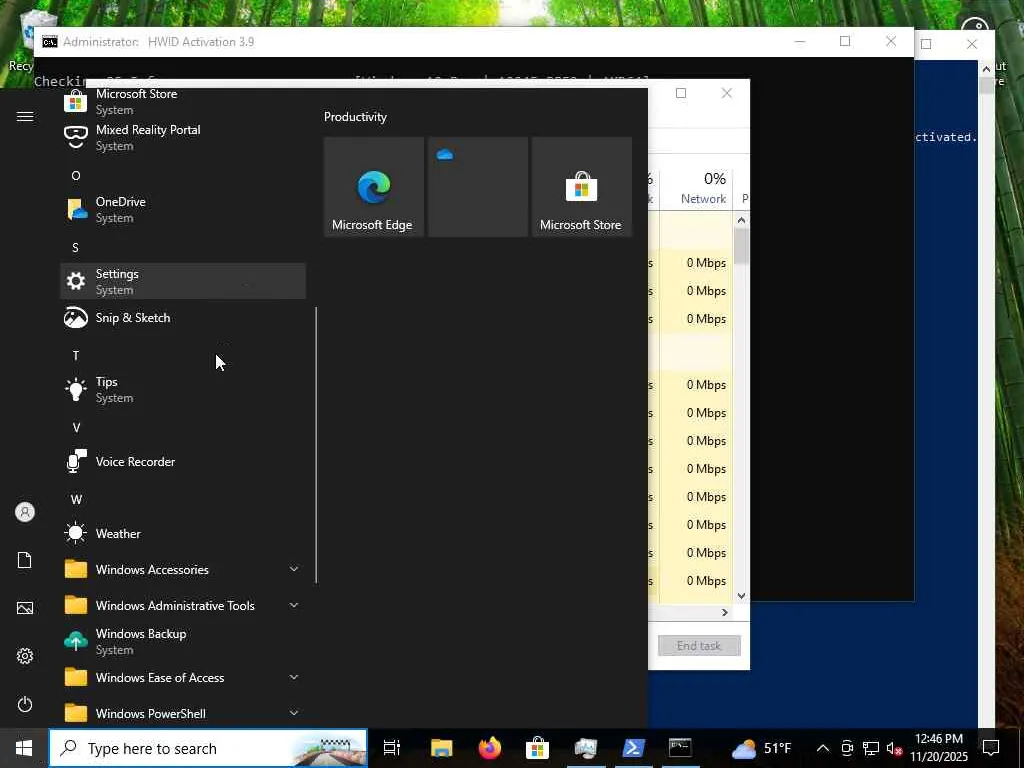Open the user account icon in Start sidebar

[x=25, y=512]
